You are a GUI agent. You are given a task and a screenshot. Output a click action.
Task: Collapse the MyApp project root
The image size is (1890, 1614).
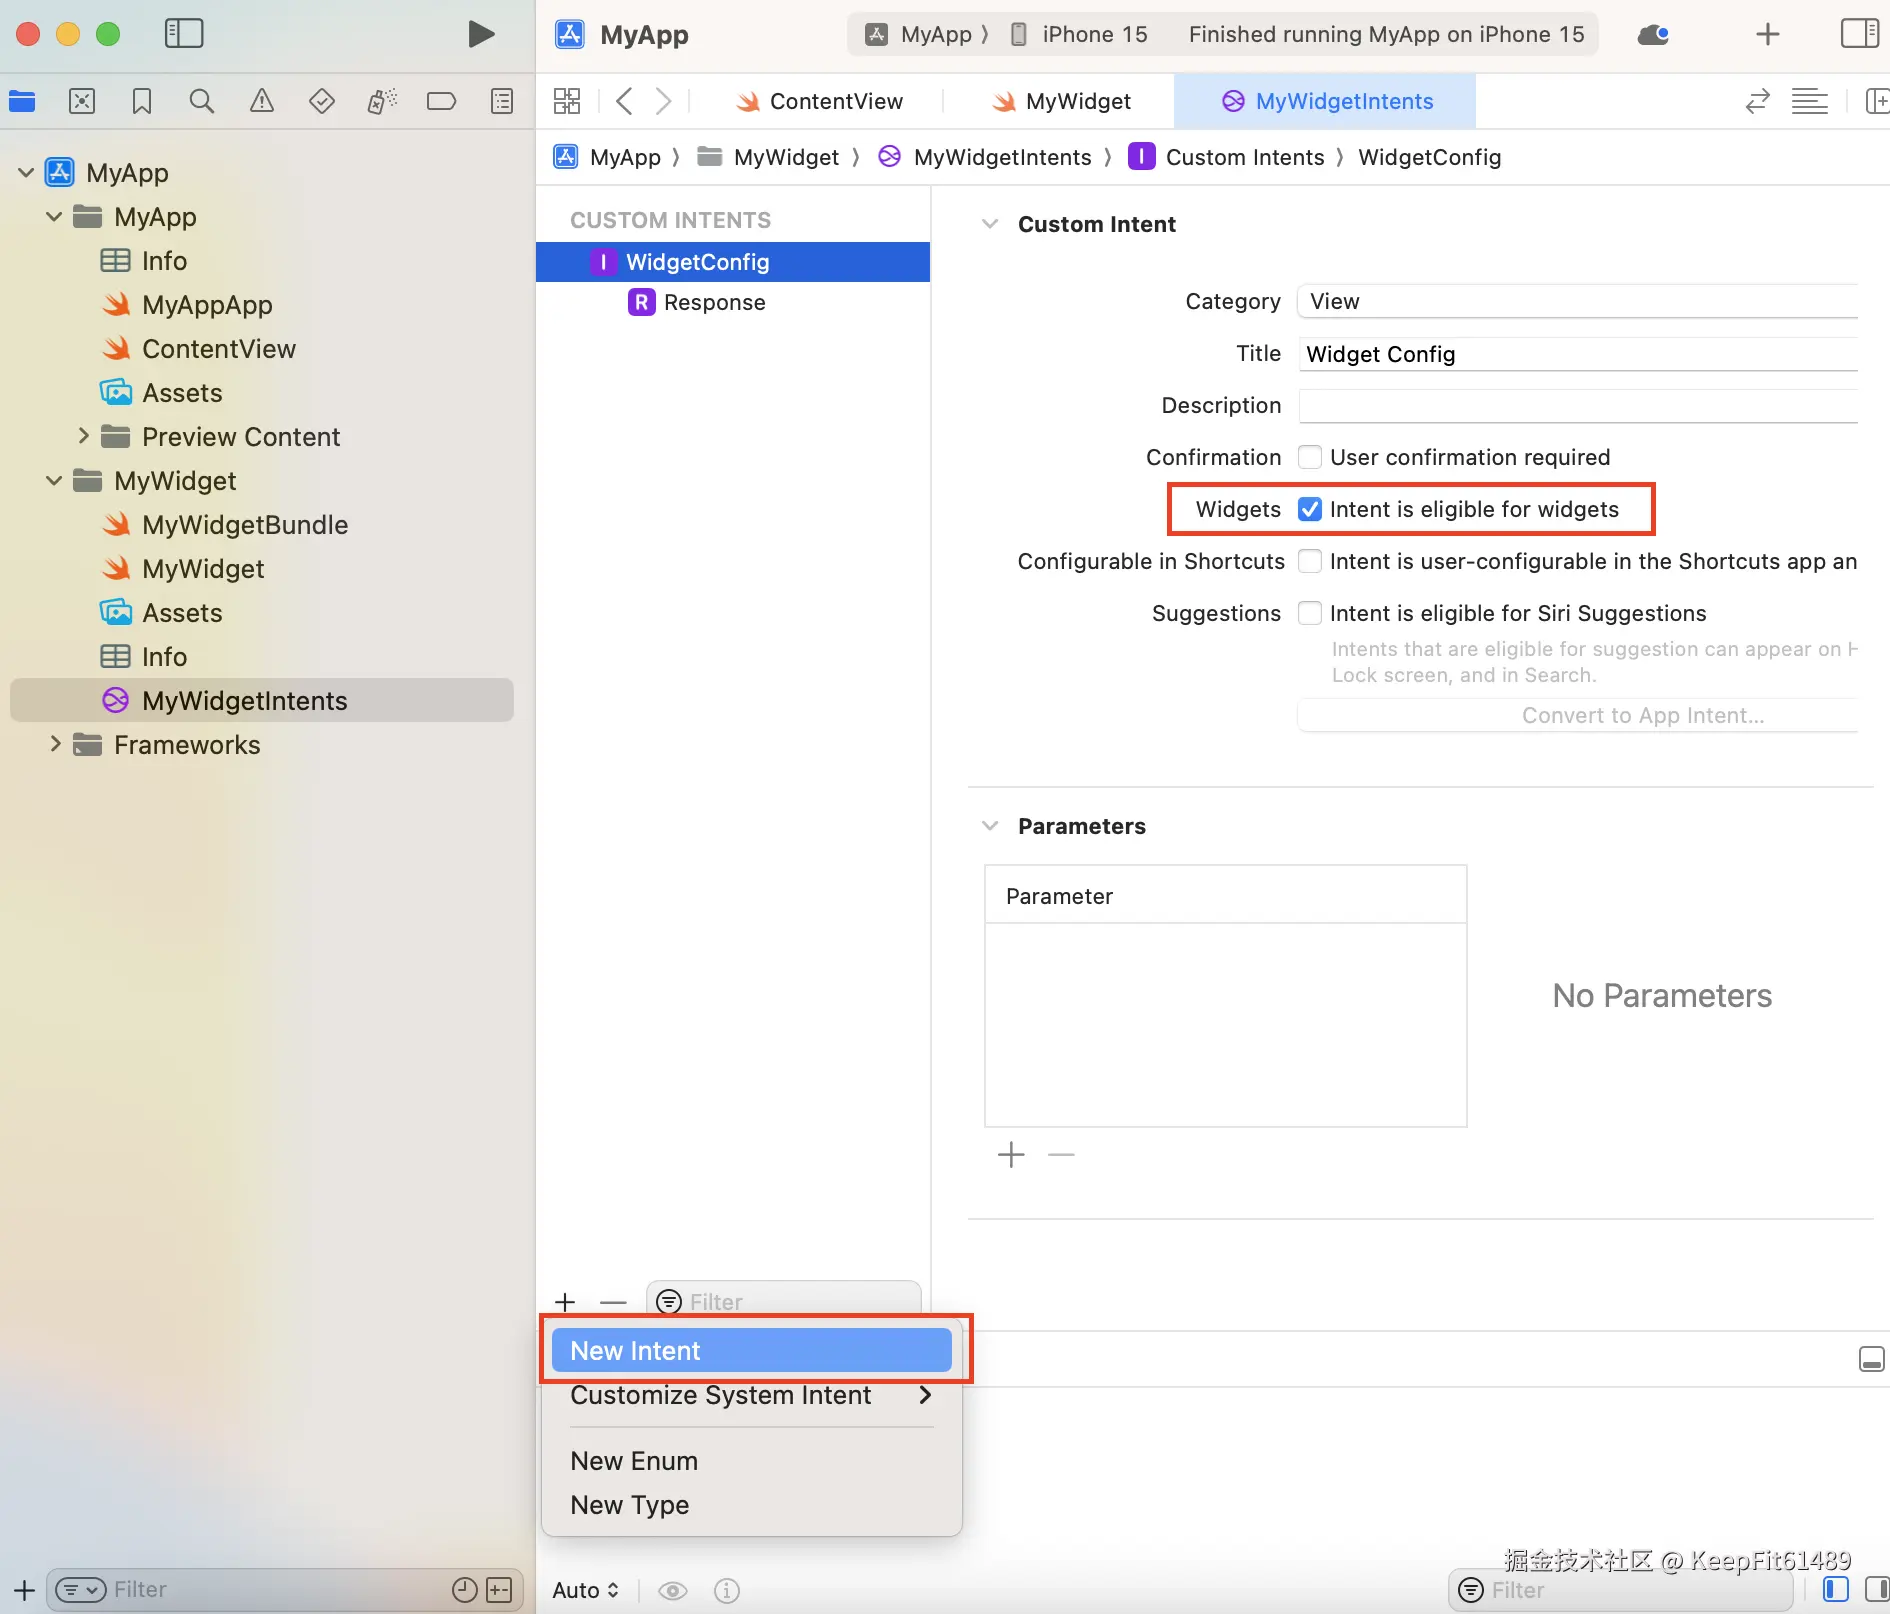tap(26, 173)
